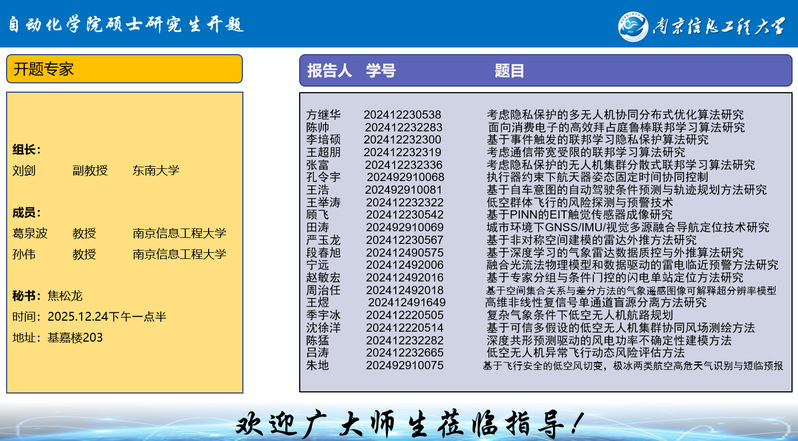Click the address 基嘉楼203
Viewport: 798px width, 441px height.
coord(75,338)
